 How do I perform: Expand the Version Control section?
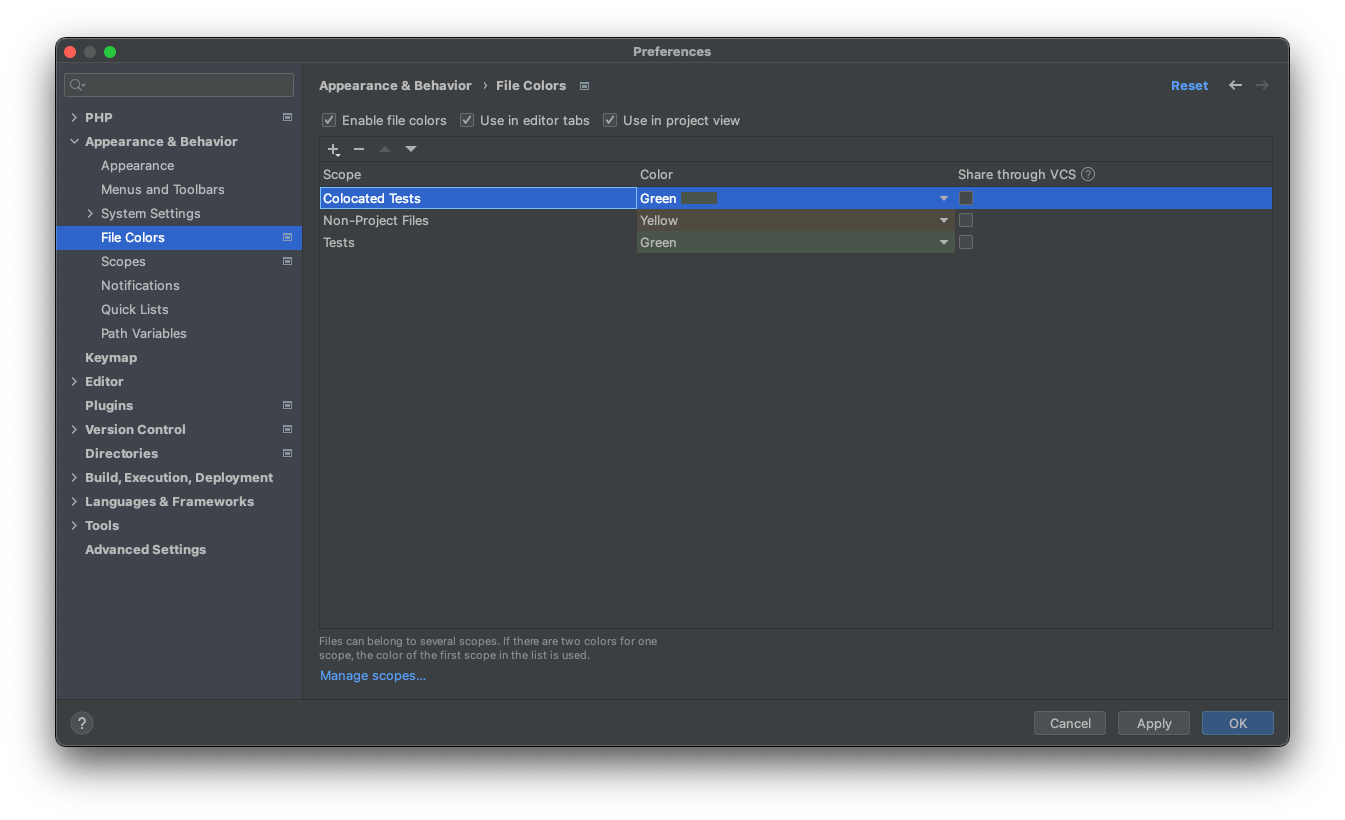pos(73,429)
